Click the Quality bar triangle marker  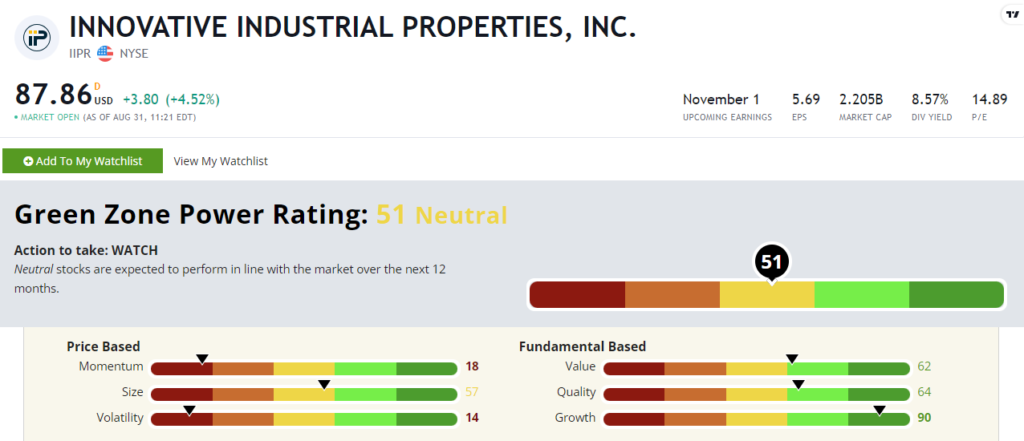point(798,384)
